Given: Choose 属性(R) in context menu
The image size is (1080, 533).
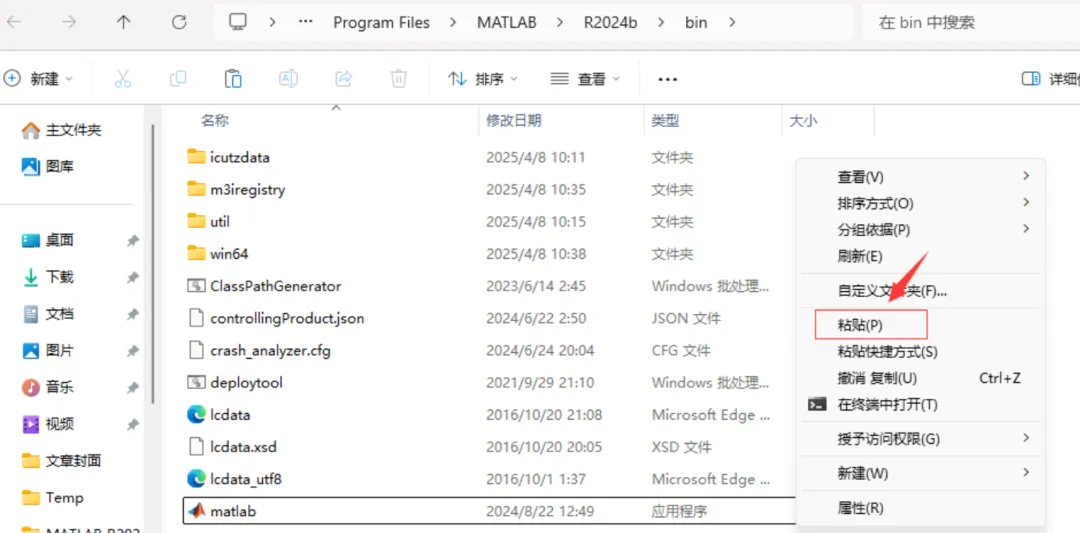Looking at the screenshot, I should [920, 508].
